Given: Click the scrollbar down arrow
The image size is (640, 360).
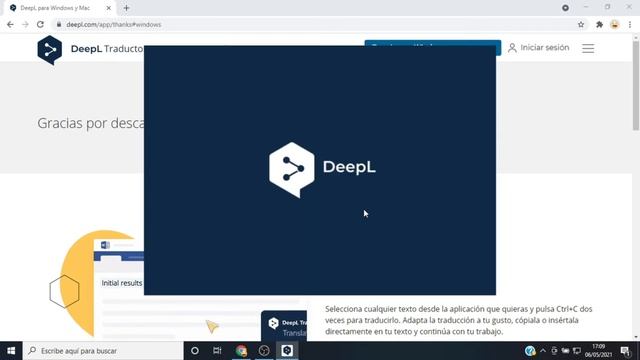Looking at the screenshot, I should 636,337.
